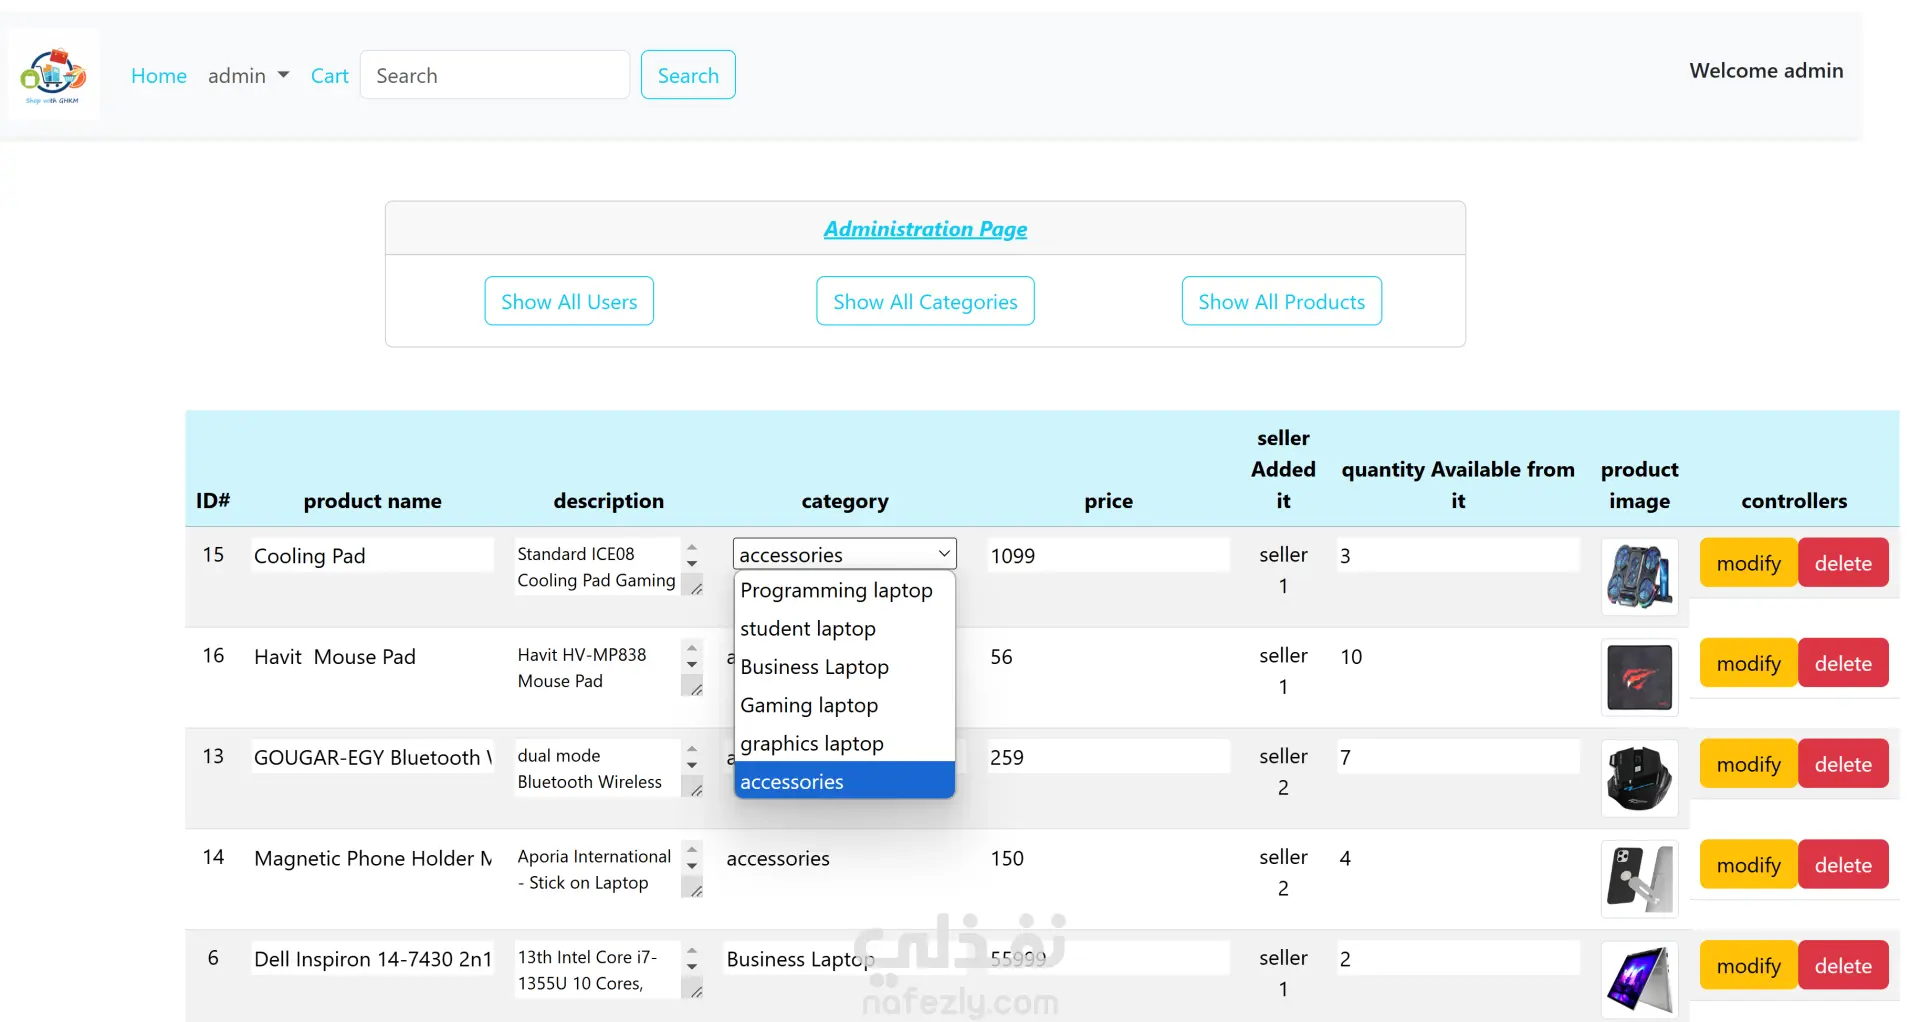The width and height of the screenshot is (1920, 1022).
Task: Edit quantity field for Cooling Pad
Action: pos(1458,556)
